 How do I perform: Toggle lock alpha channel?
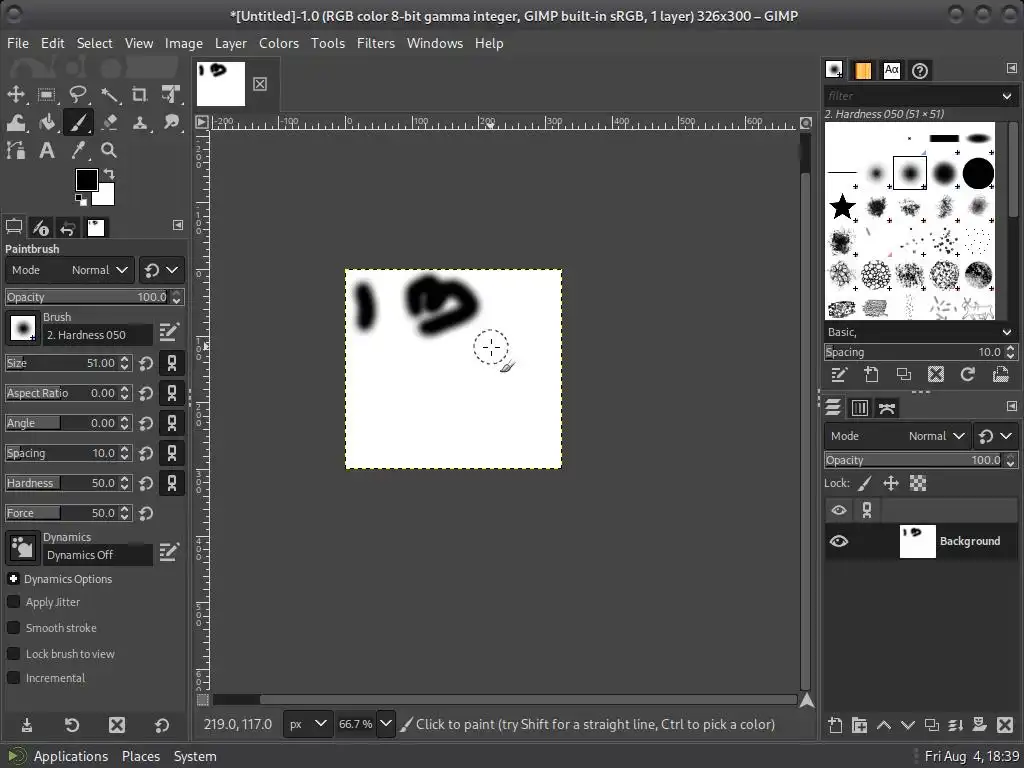[918, 483]
